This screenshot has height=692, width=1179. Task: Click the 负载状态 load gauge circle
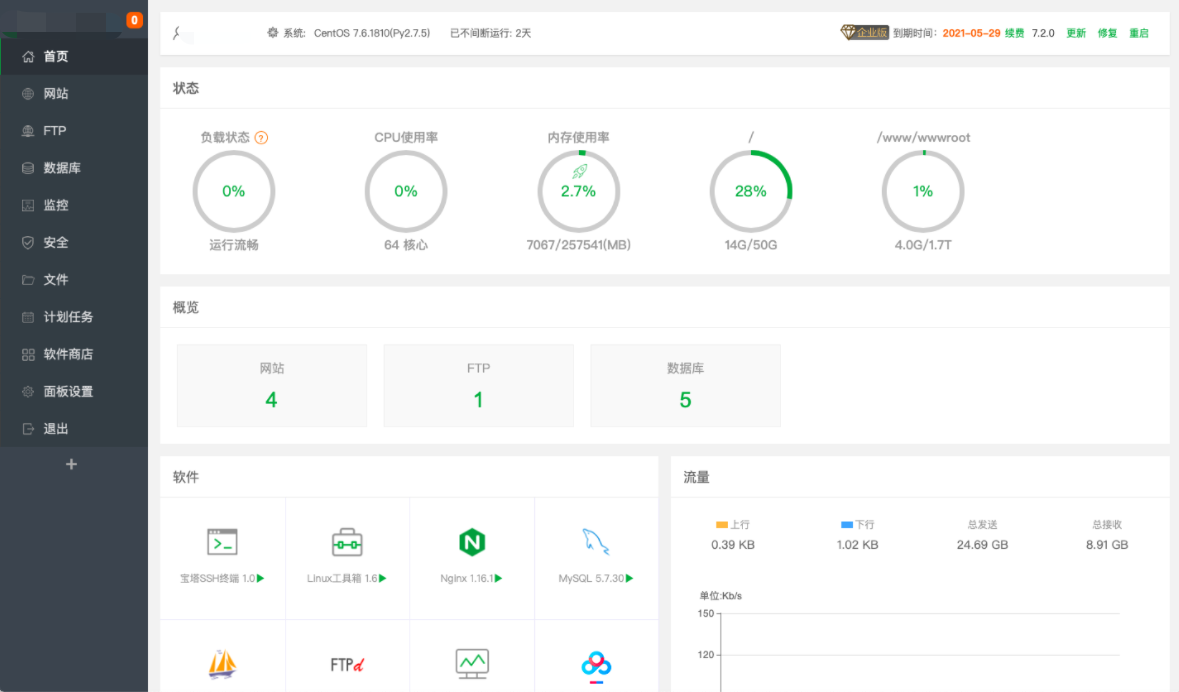(x=234, y=191)
